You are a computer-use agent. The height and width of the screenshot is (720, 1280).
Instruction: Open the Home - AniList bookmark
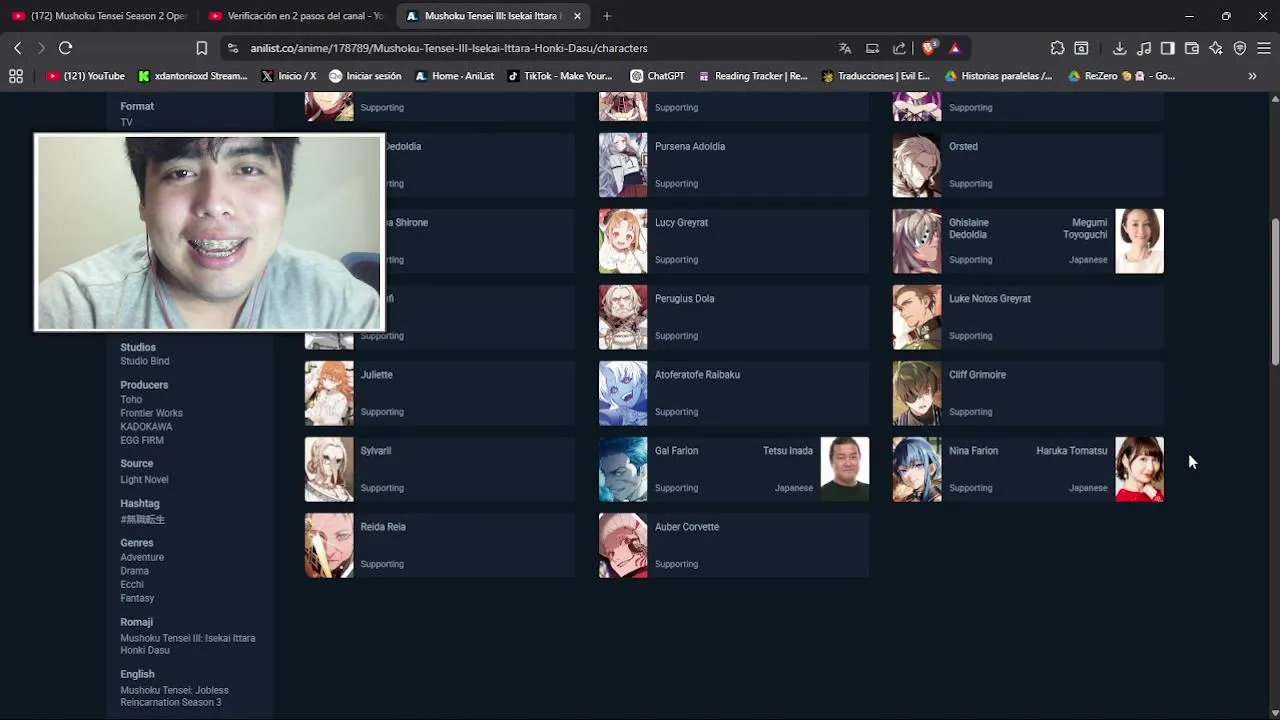pos(454,76)
